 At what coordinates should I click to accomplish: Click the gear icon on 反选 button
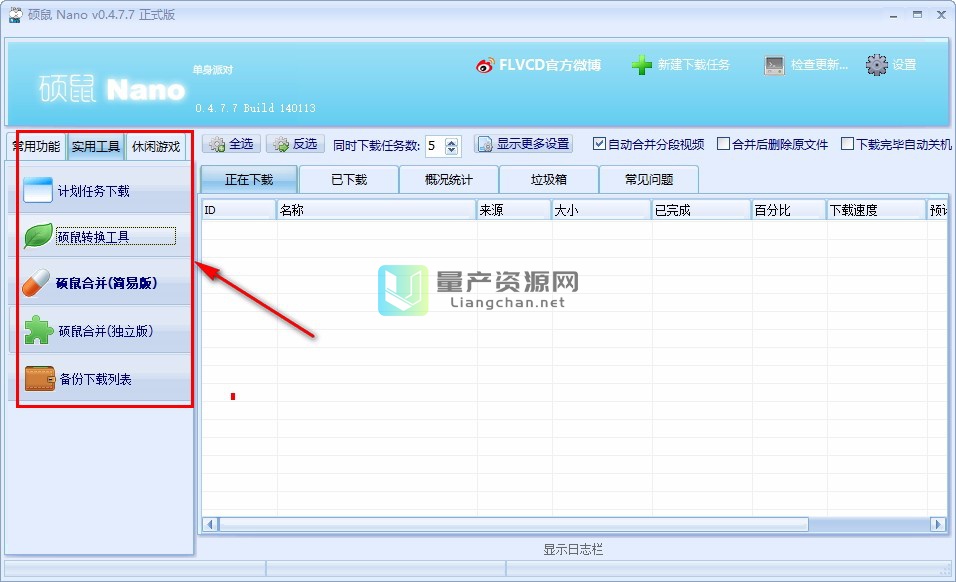281,144
